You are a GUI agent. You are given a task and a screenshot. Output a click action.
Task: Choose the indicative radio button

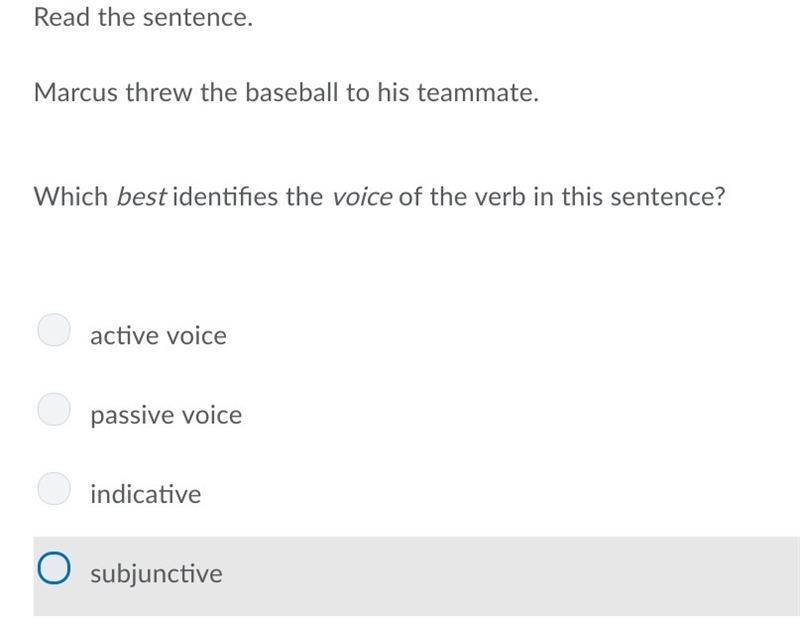[54, 488]
